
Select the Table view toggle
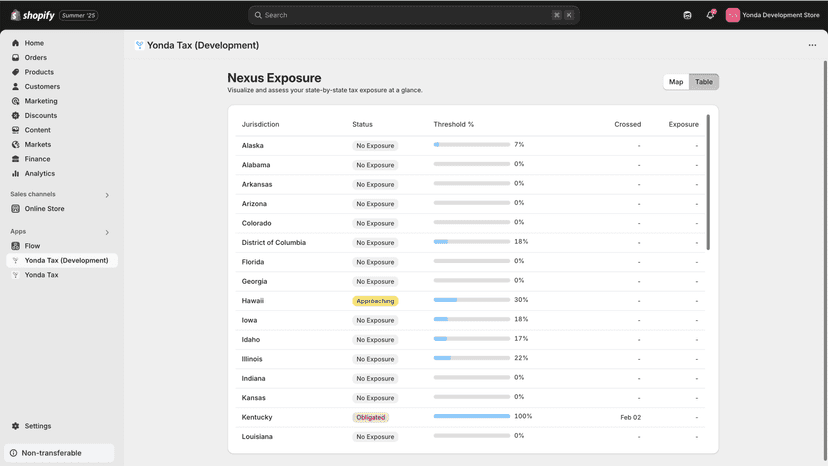coord(704,82)
